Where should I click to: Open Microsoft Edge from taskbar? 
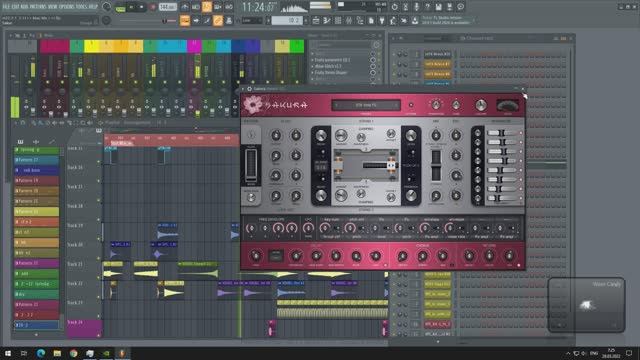pos(41,353)
